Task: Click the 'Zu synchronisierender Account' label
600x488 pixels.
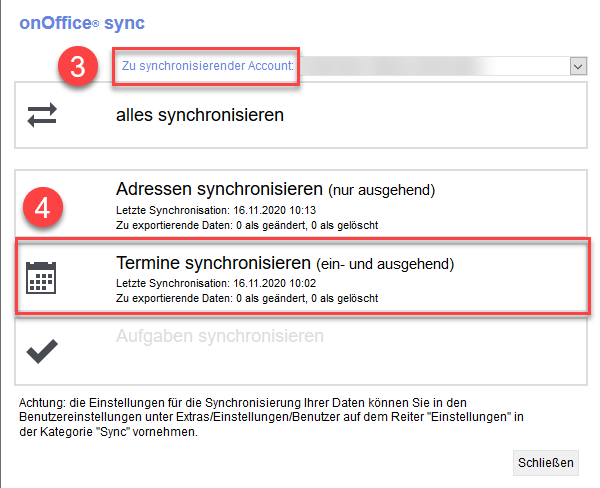Action: coord(208,65)
